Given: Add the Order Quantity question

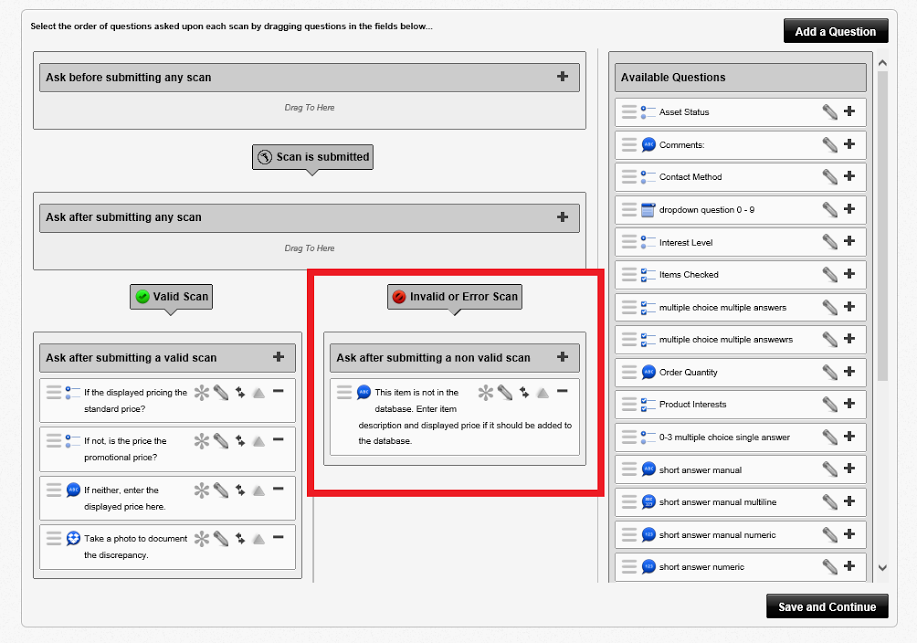Looking at the screenshot, I should [850, 371].
